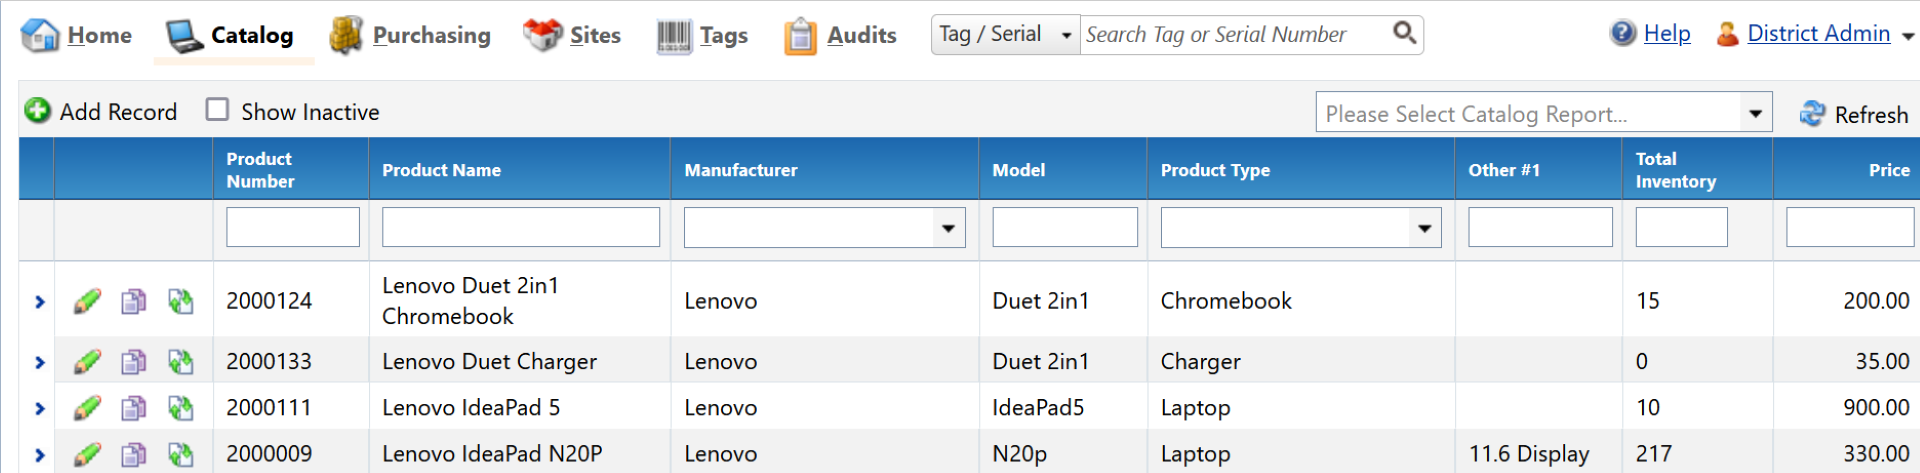Select the Catalog tab
Screen dimensions: 1920x473
click(230, 35)
